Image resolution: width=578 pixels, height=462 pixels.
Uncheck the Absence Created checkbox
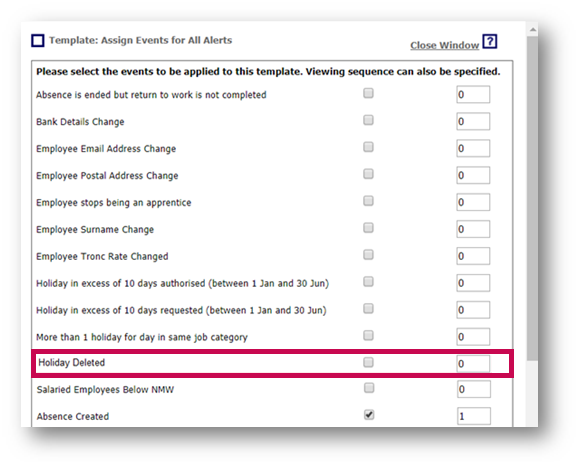click(x=369, y=414)
